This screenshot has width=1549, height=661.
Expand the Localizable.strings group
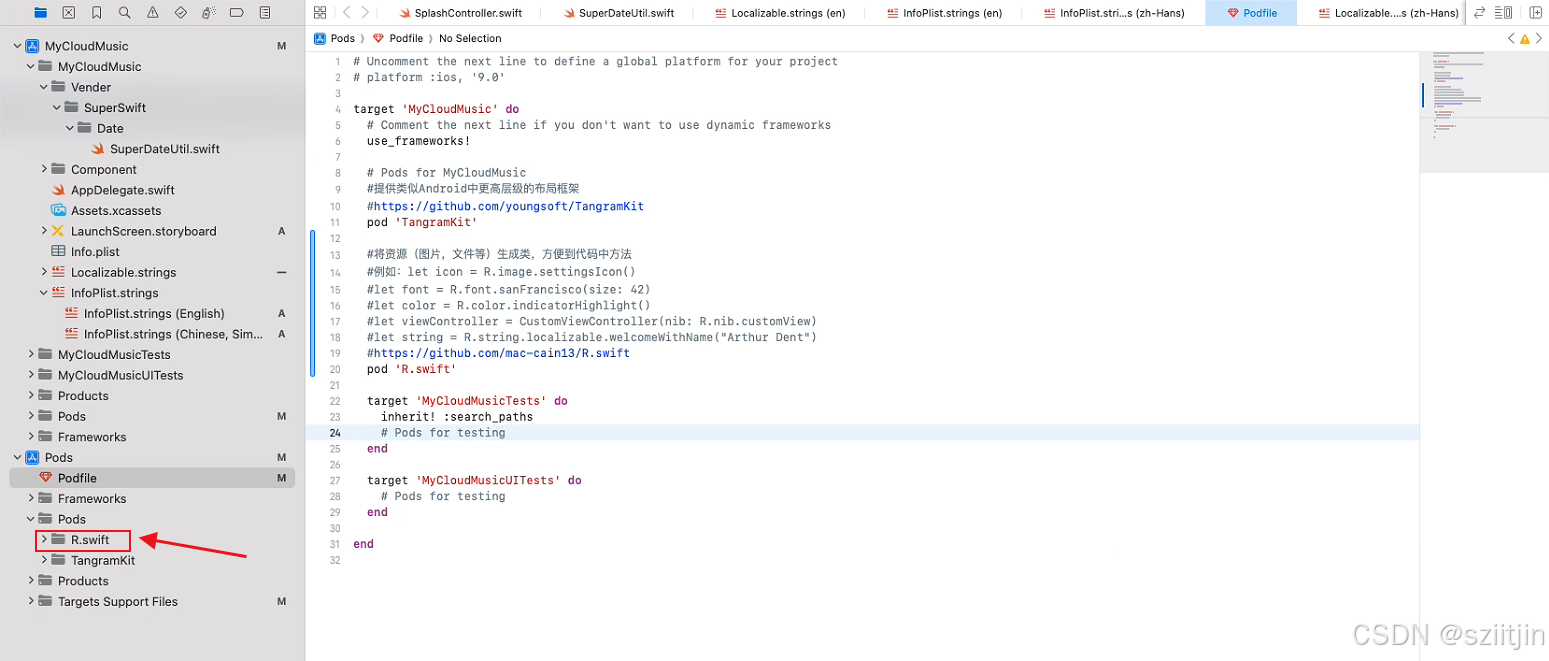(43, 272)
